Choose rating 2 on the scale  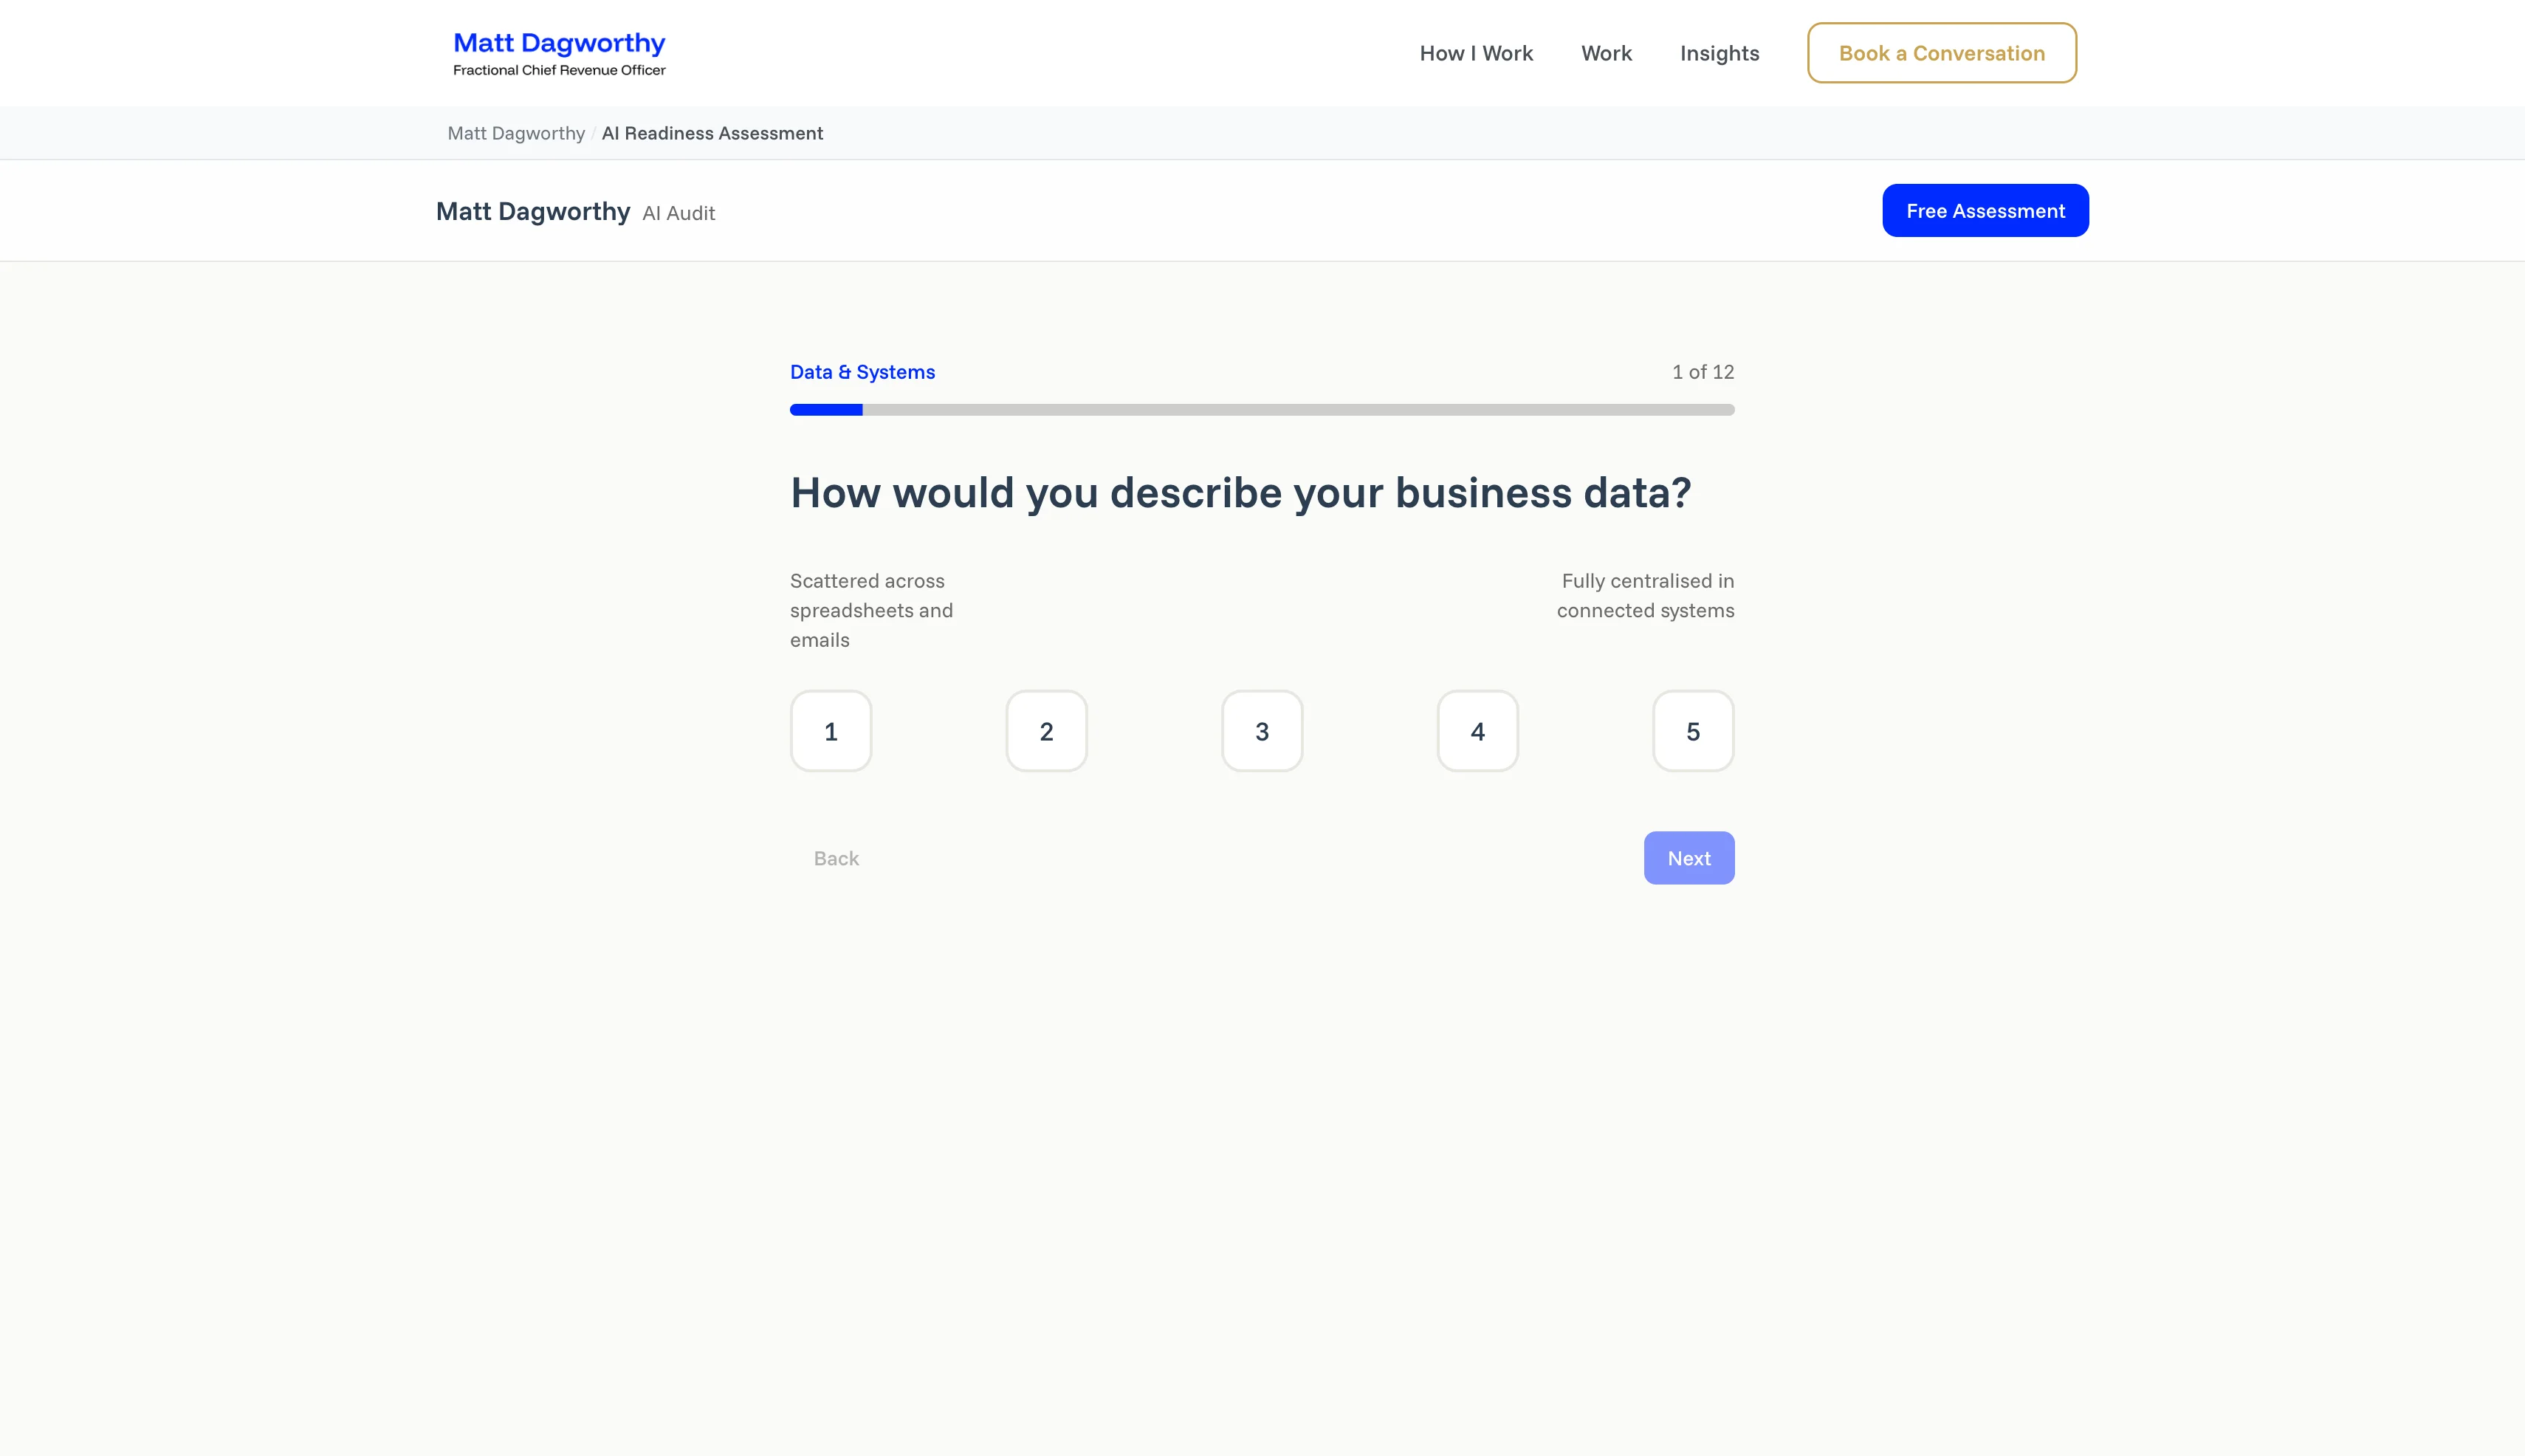click(1046, 731)
